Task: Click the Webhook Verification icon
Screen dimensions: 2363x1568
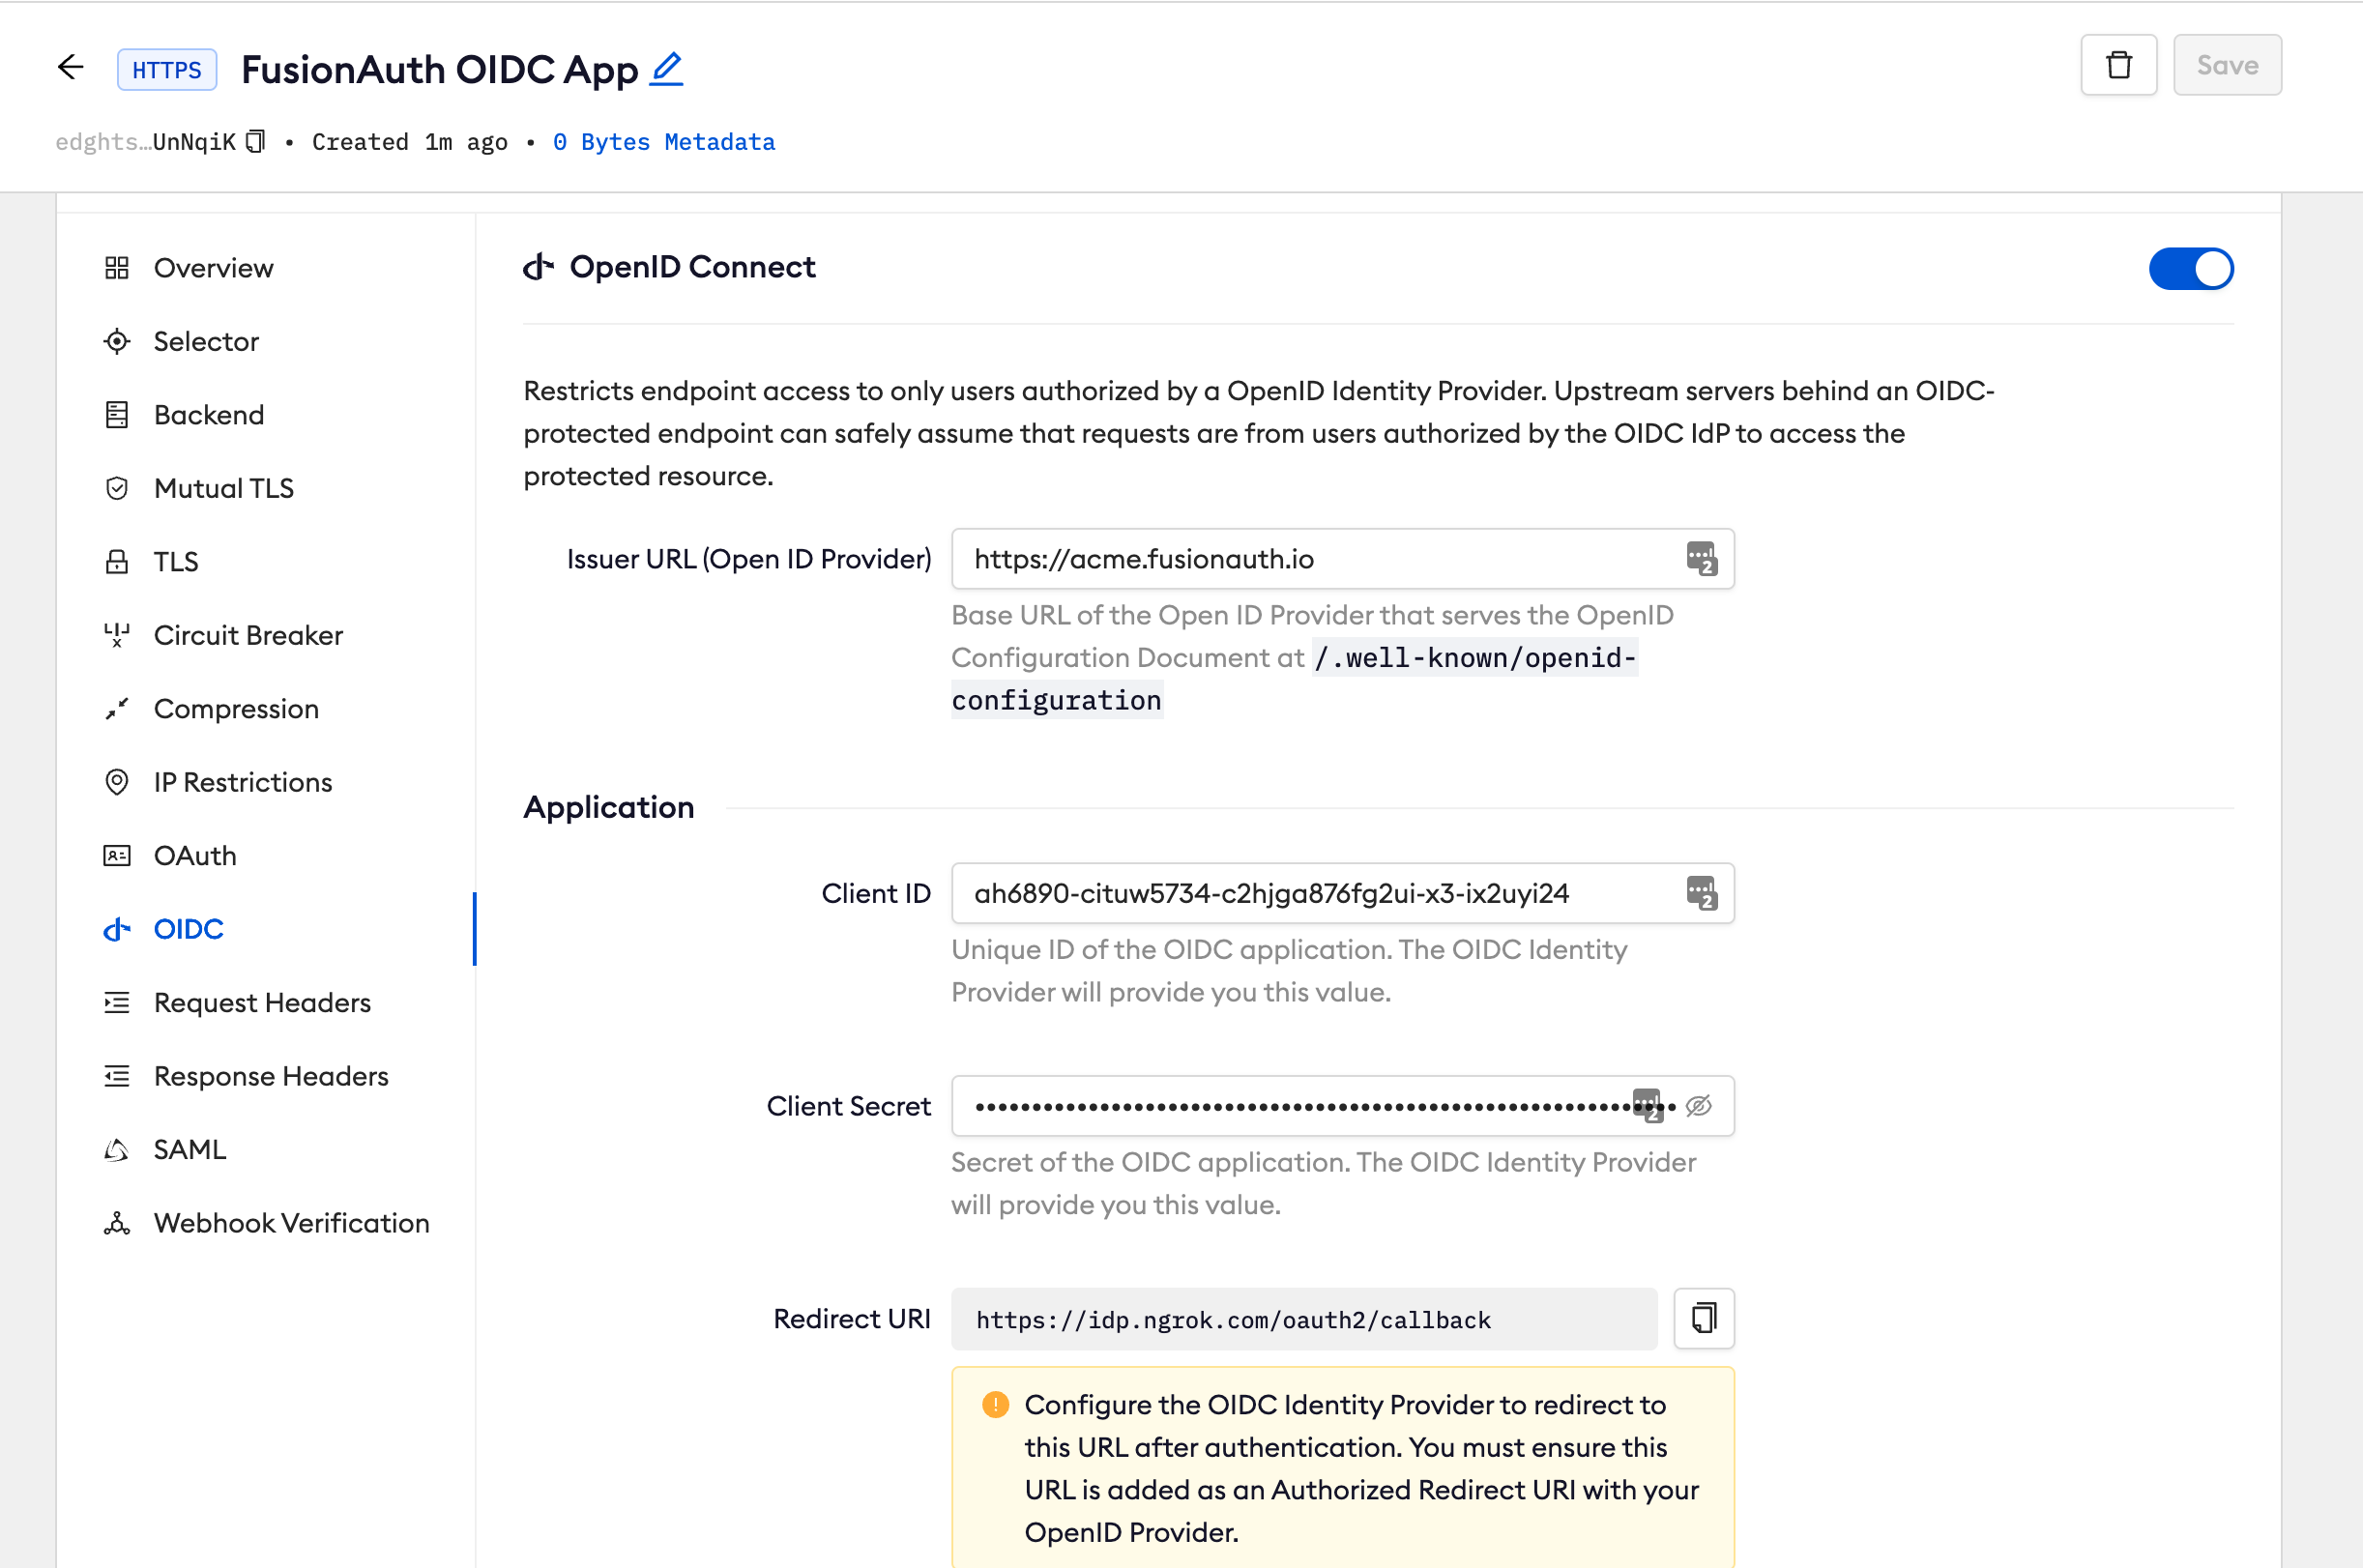Action: click(117, 1222)
